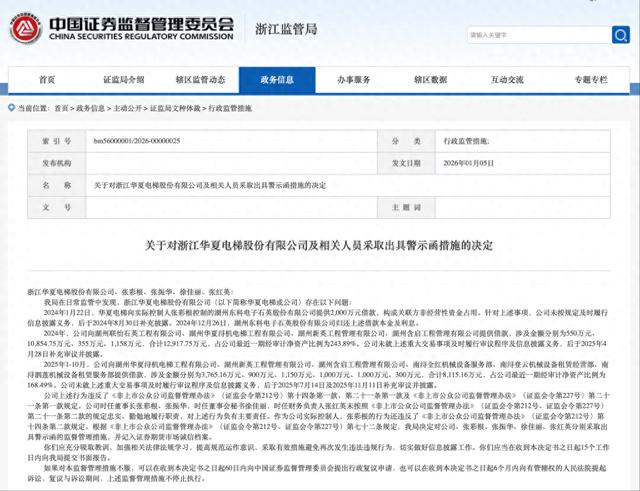Open the 首页 navigation tab

(47, 79)
